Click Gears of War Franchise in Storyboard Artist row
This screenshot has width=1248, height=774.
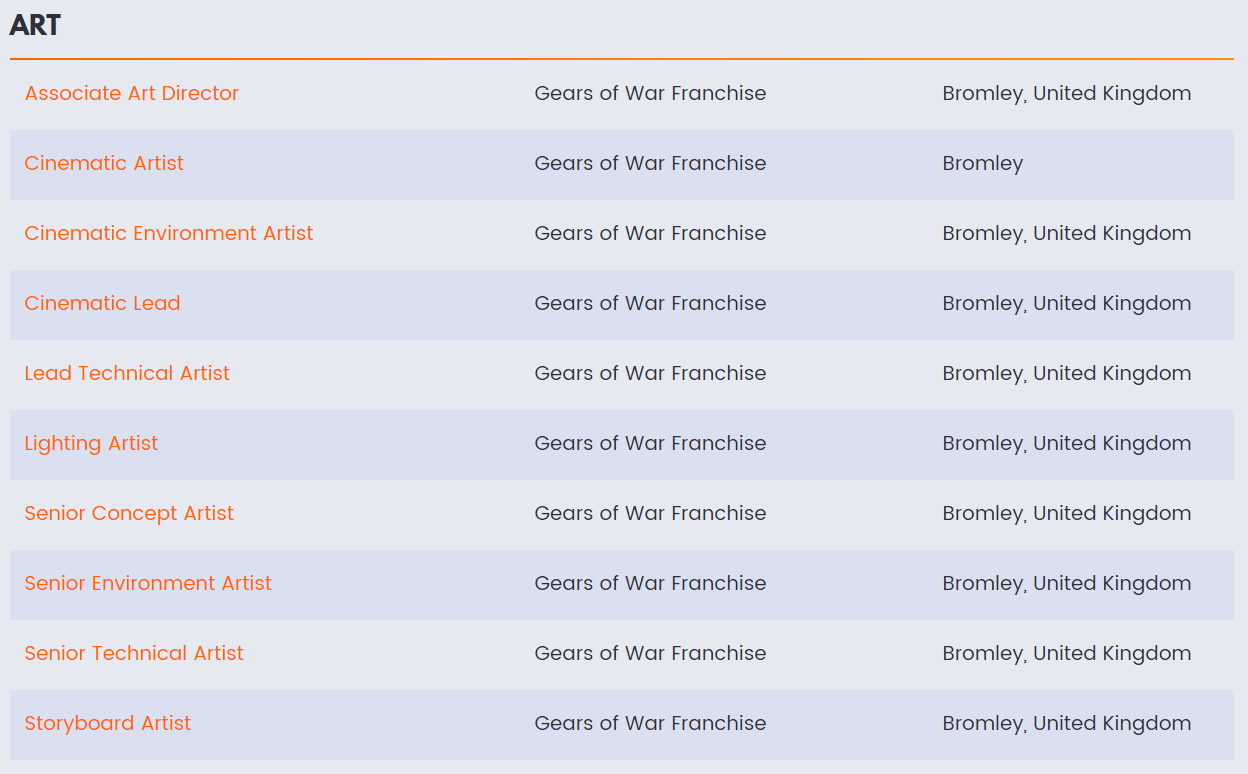(650, 723)
